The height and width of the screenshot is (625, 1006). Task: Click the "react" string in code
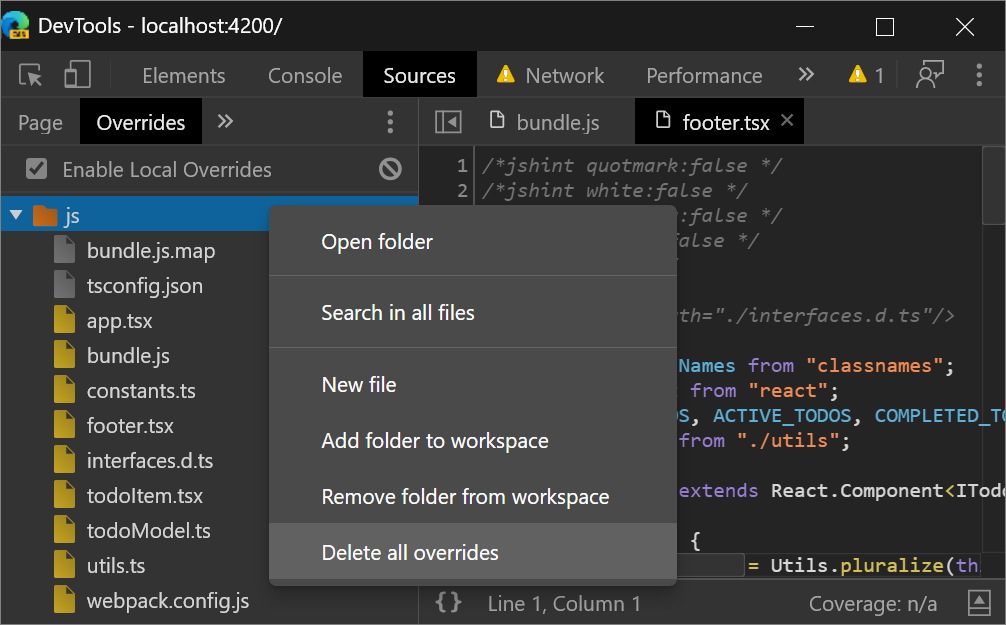point(788,391)
